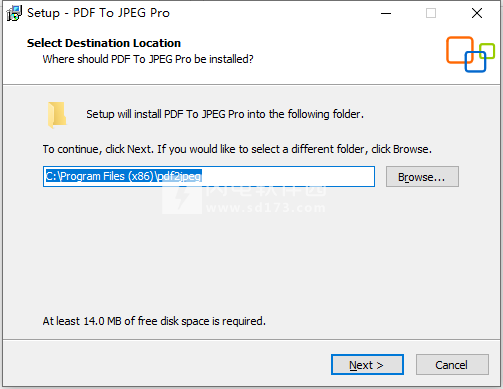Click the setup installer icon in title bar
The image size is (503, 389).
tap(14, 13)
